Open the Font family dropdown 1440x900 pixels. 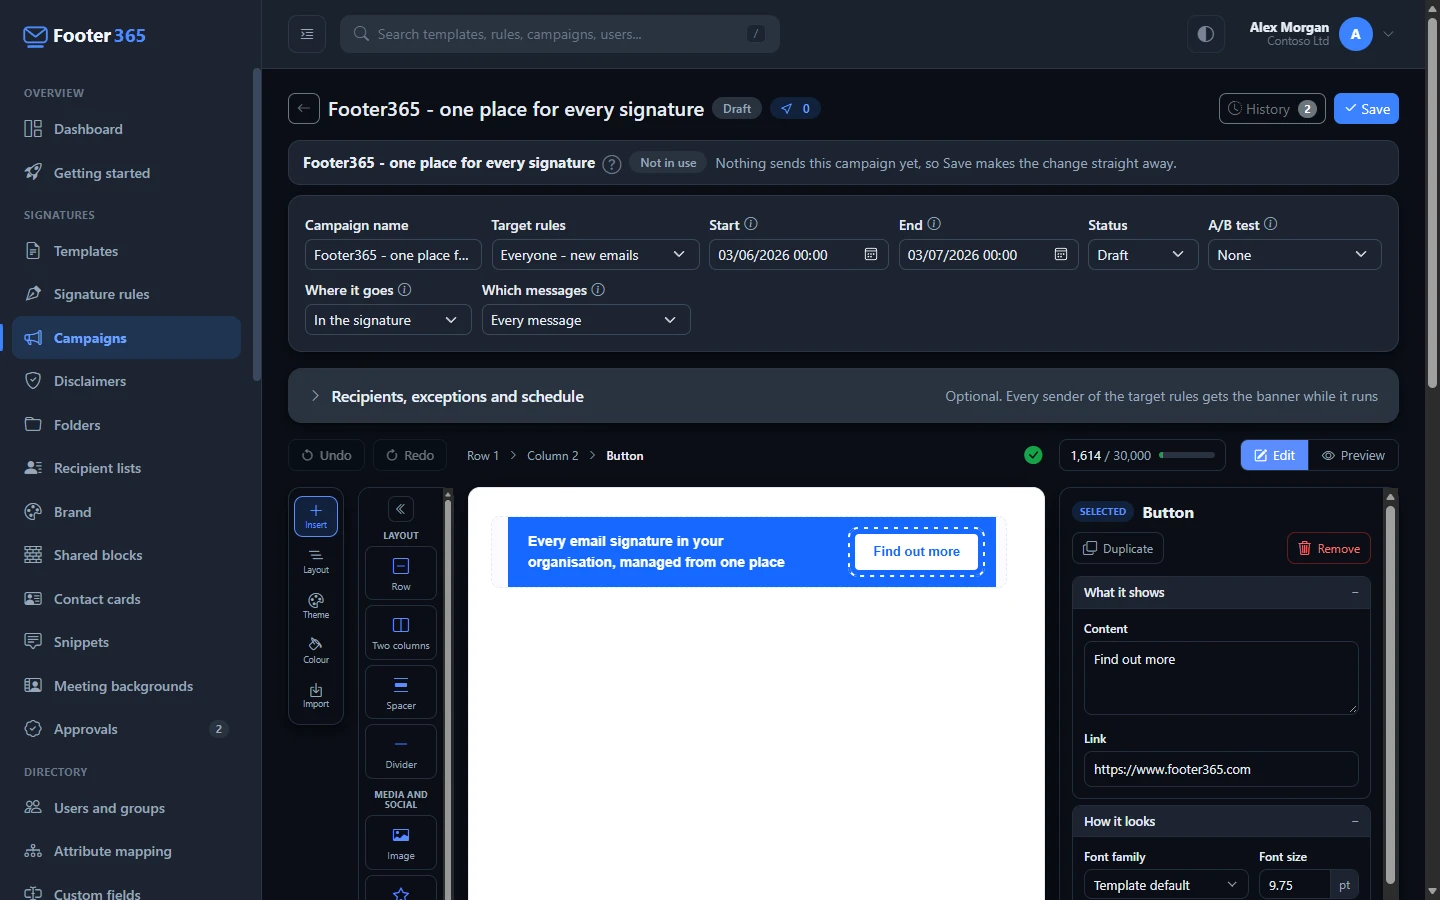(x=1166, y=885)
